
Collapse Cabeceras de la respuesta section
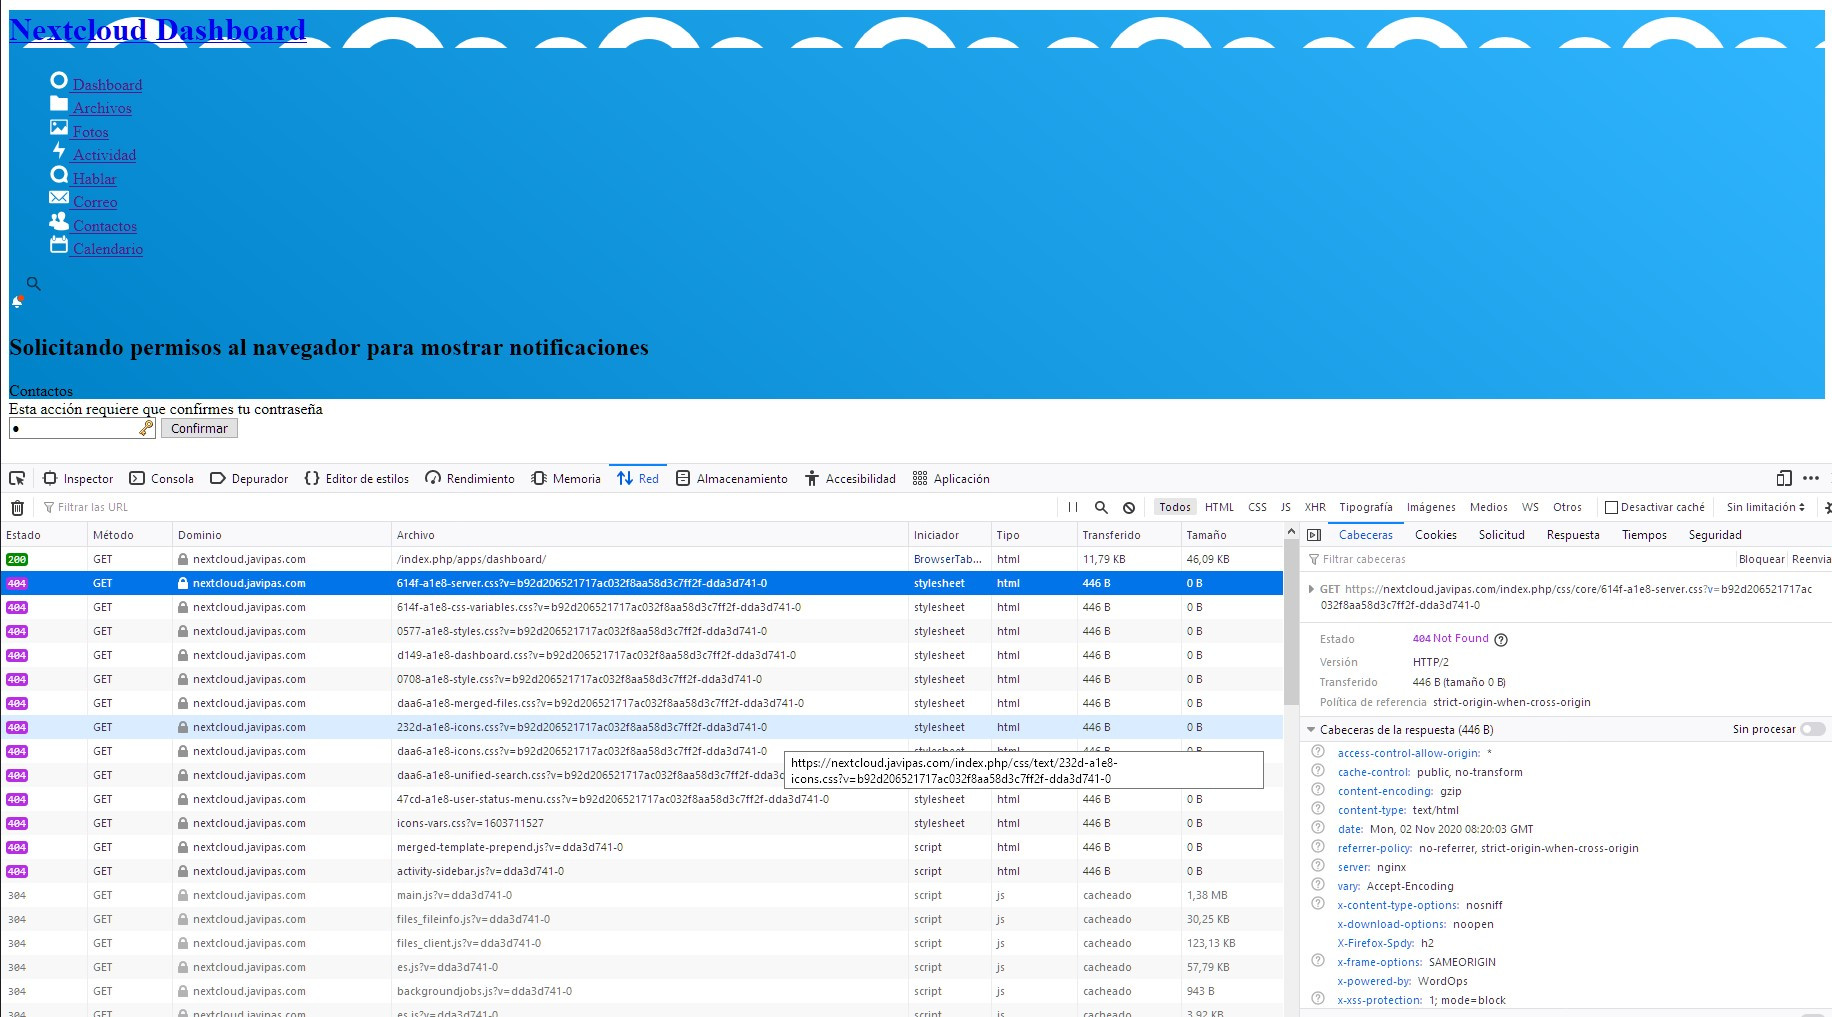click(1311, 730)
